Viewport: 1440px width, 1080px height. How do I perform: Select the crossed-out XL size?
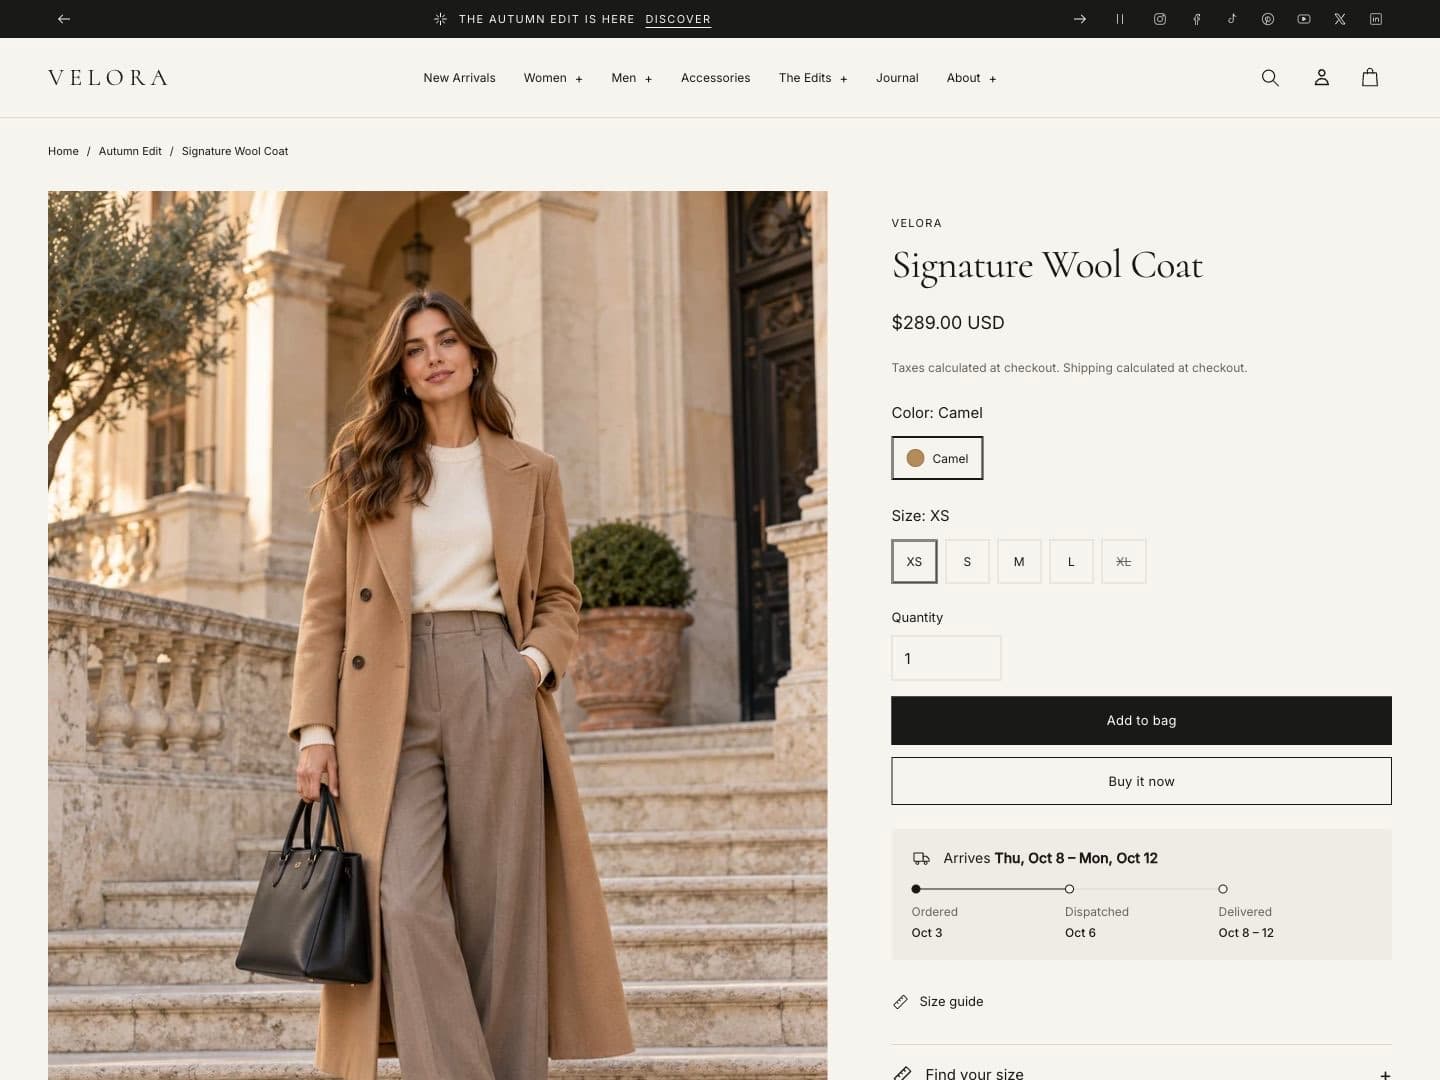[1124, 562]
